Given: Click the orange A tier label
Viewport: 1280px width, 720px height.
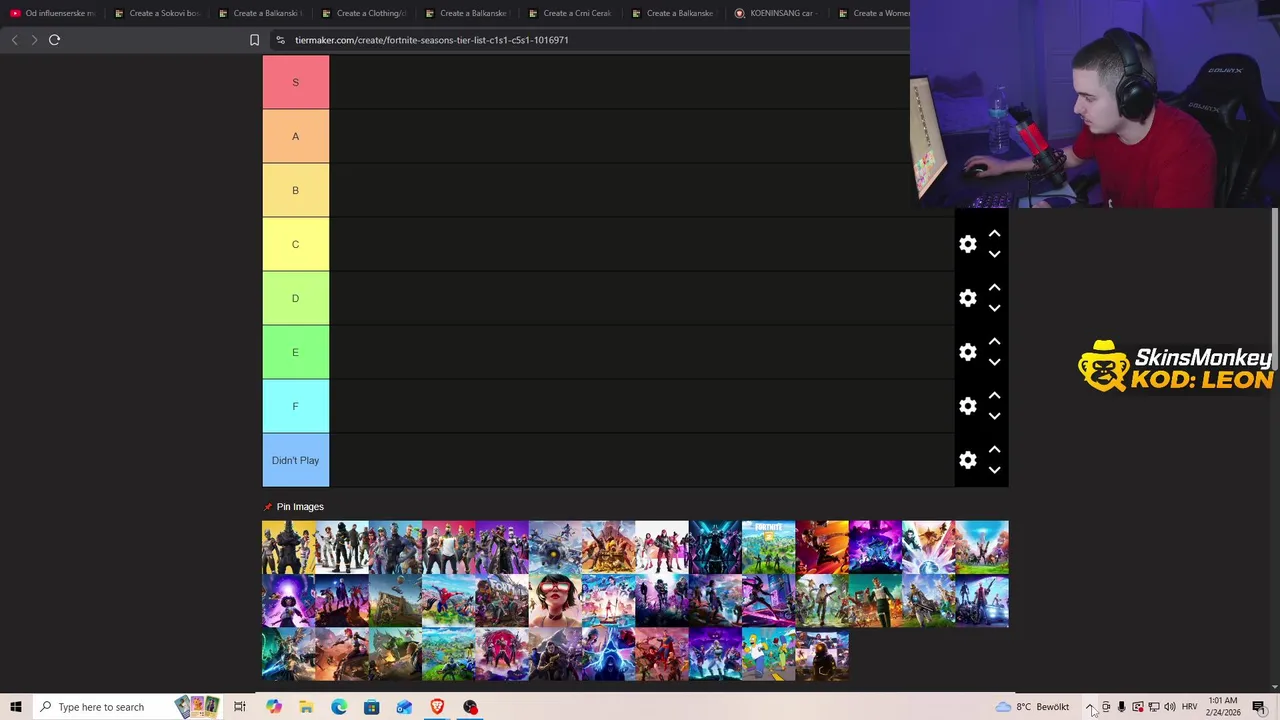Looking at the screenshot, I should 295,136.
